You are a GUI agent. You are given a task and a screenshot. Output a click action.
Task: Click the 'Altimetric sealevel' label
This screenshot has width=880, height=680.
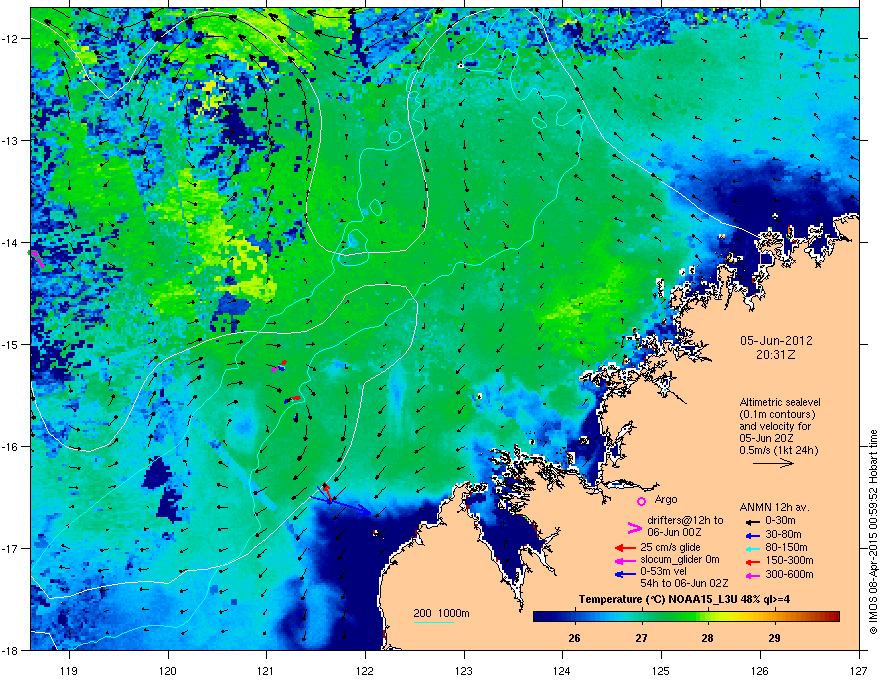tap(780, 402)
